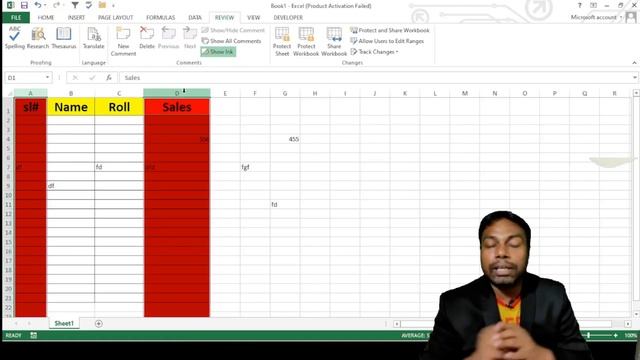Click the cell with fd in column G
This screenshot has height=360, width=640.
285,204
